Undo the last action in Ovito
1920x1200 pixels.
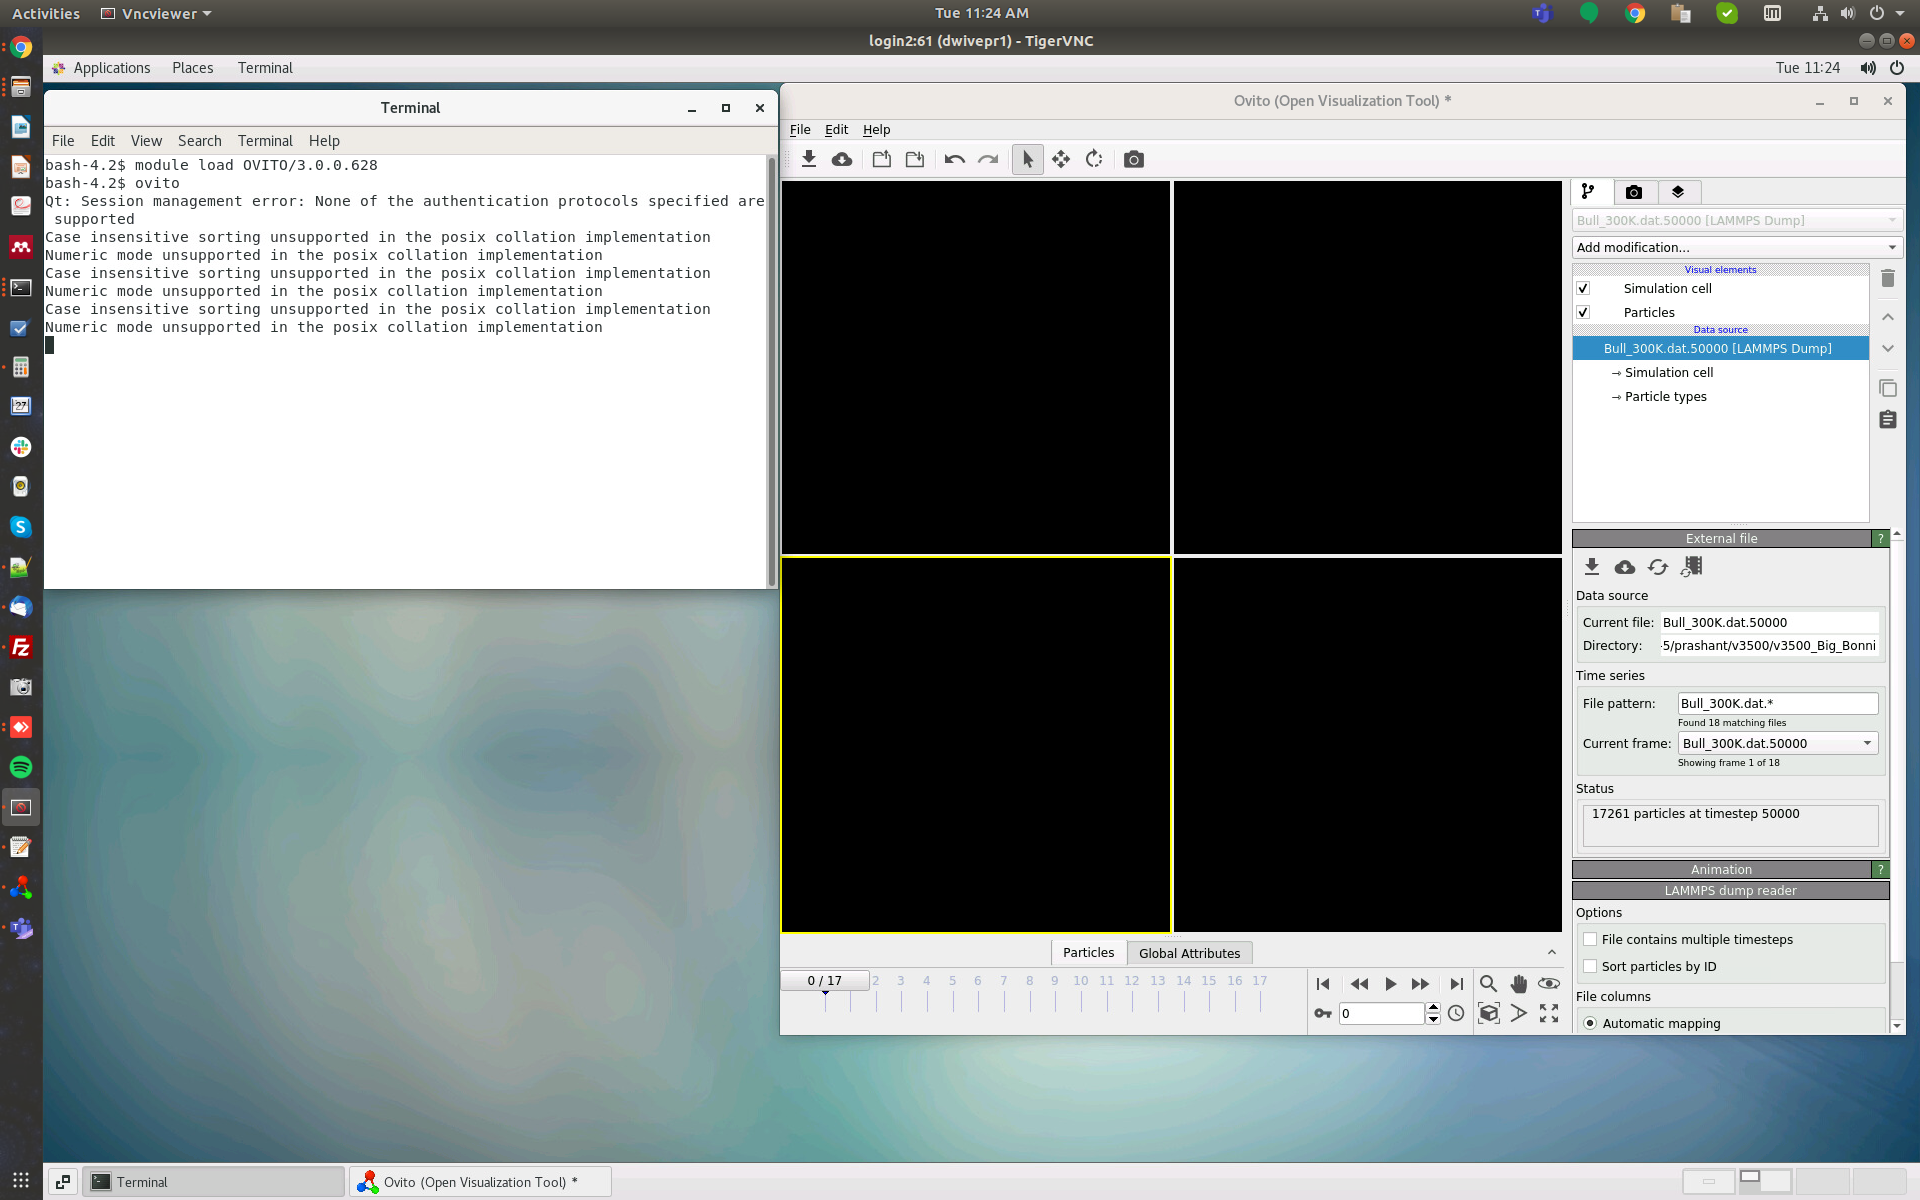tap(954, 159)
